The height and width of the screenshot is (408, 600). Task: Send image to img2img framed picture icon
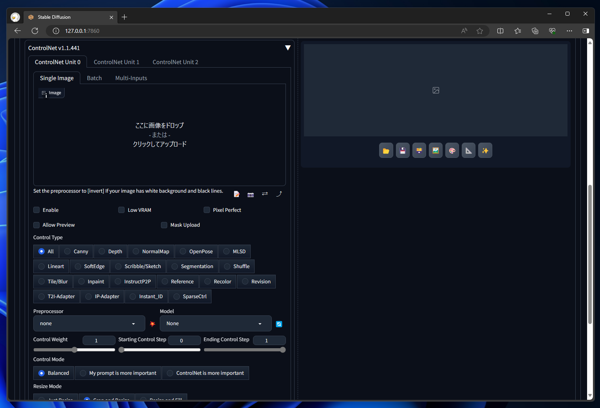(x=435, y=151)
